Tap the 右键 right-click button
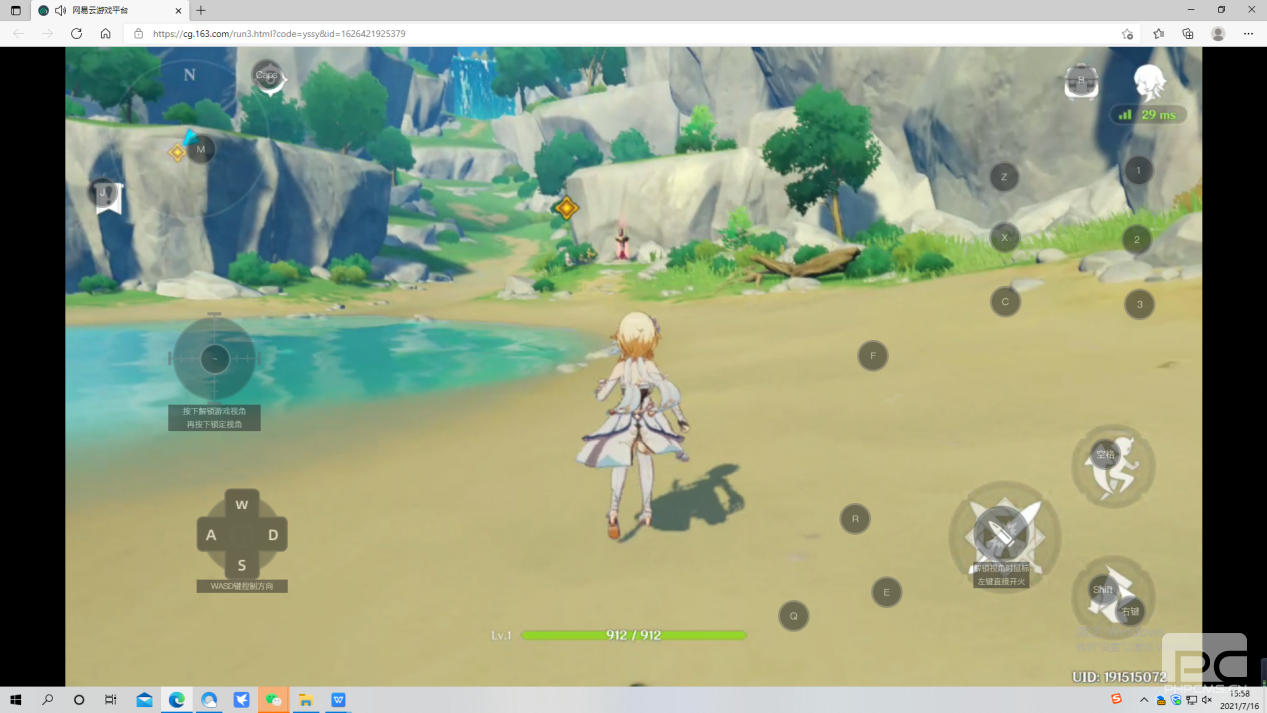The image size is (1267, 713). point(1130,611)
